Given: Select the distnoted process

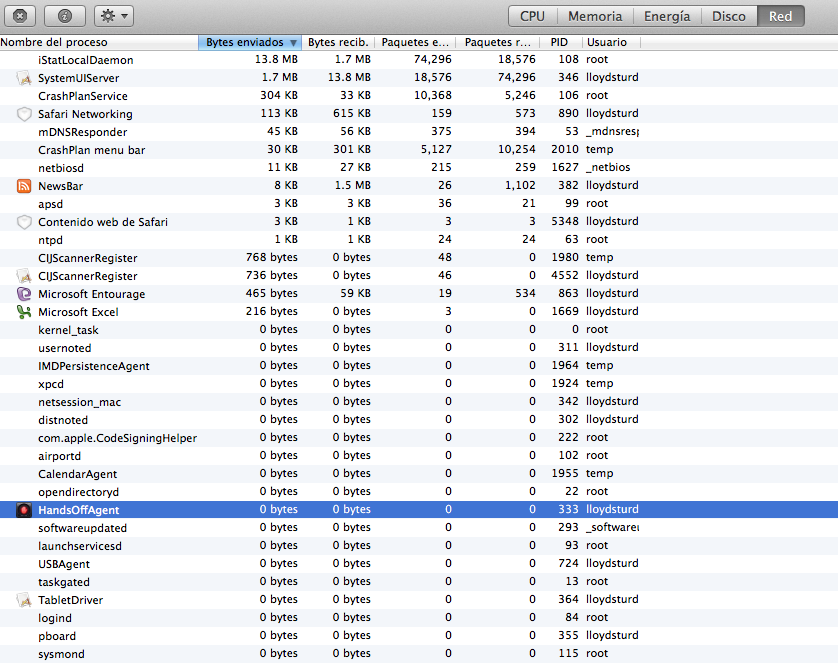Looking at the screenshot, I should 419,420.
